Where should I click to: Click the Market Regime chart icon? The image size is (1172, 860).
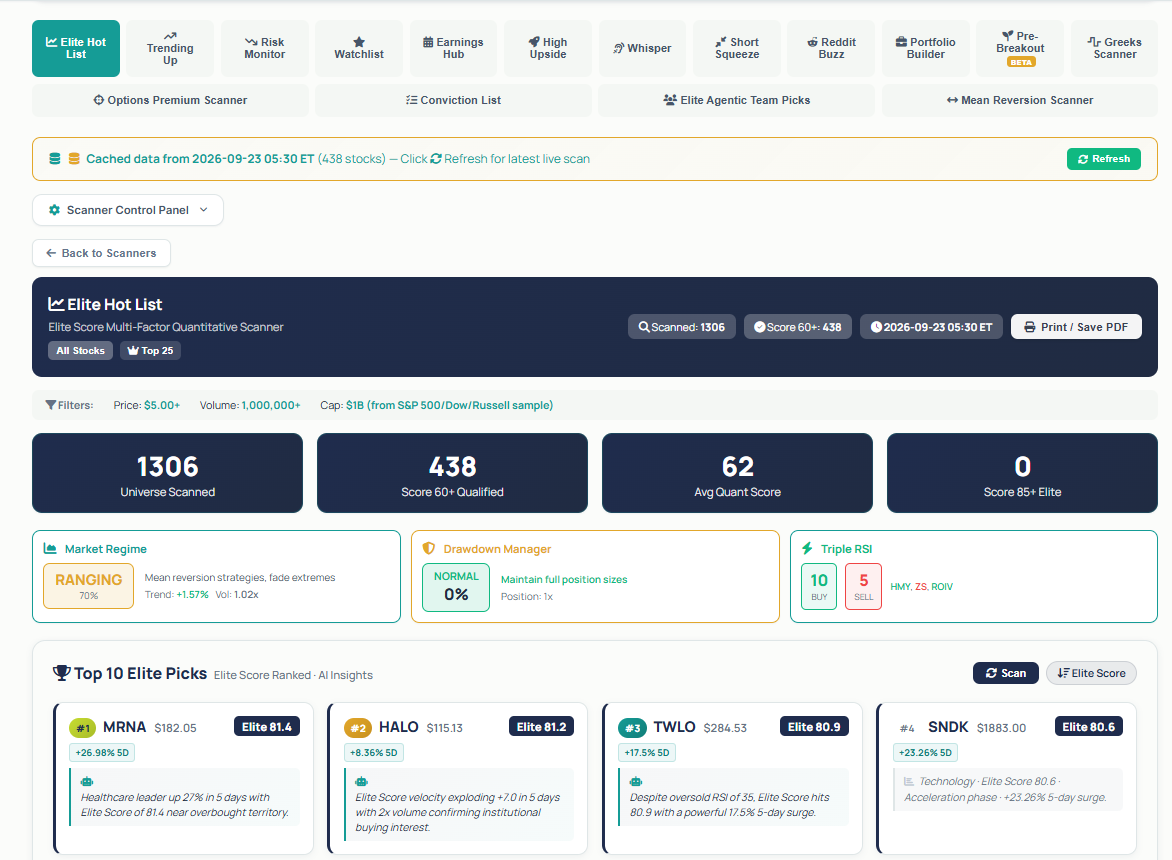[x=51, y=548]
